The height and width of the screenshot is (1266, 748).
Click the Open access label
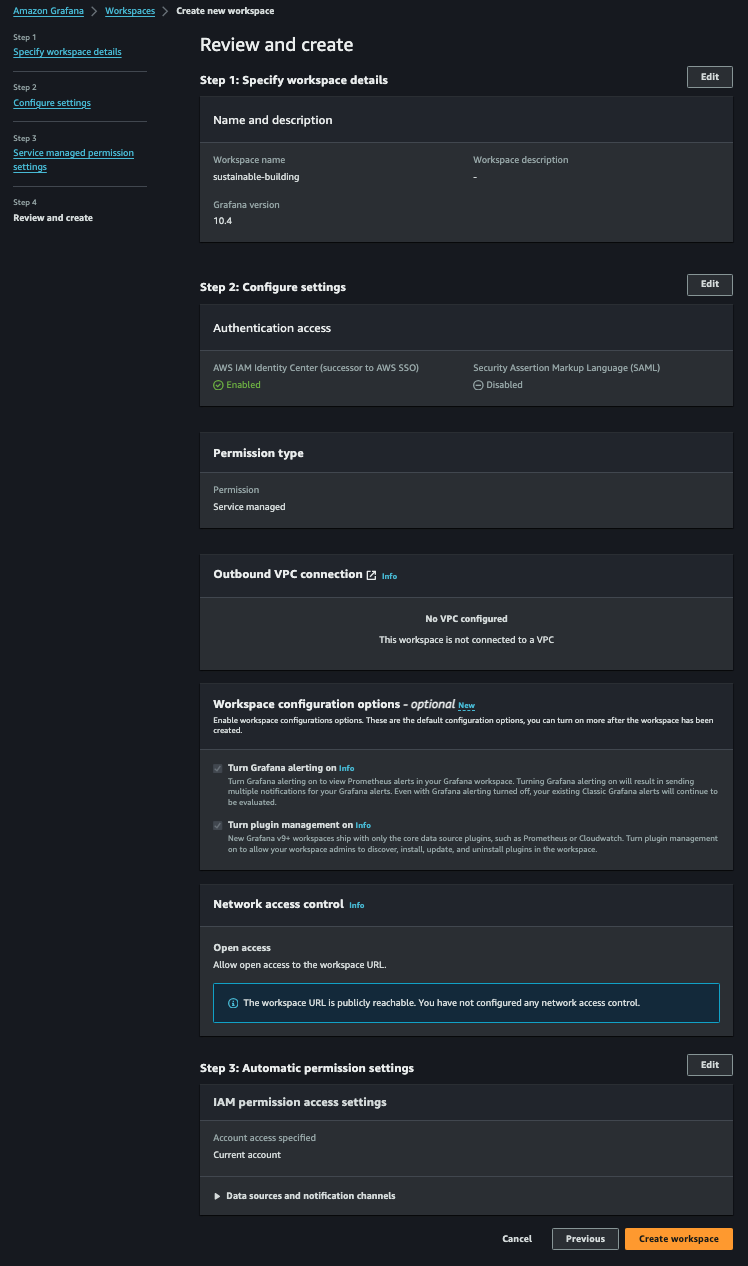[x=242, y=948]
